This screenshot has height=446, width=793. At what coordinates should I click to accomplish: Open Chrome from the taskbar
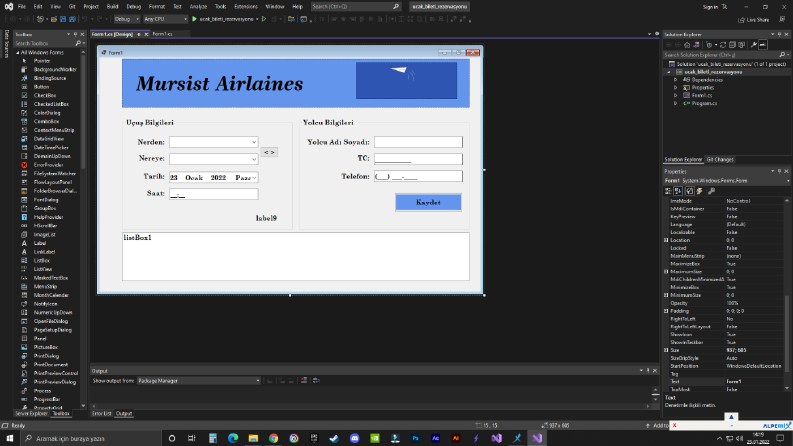click(274, 438)
